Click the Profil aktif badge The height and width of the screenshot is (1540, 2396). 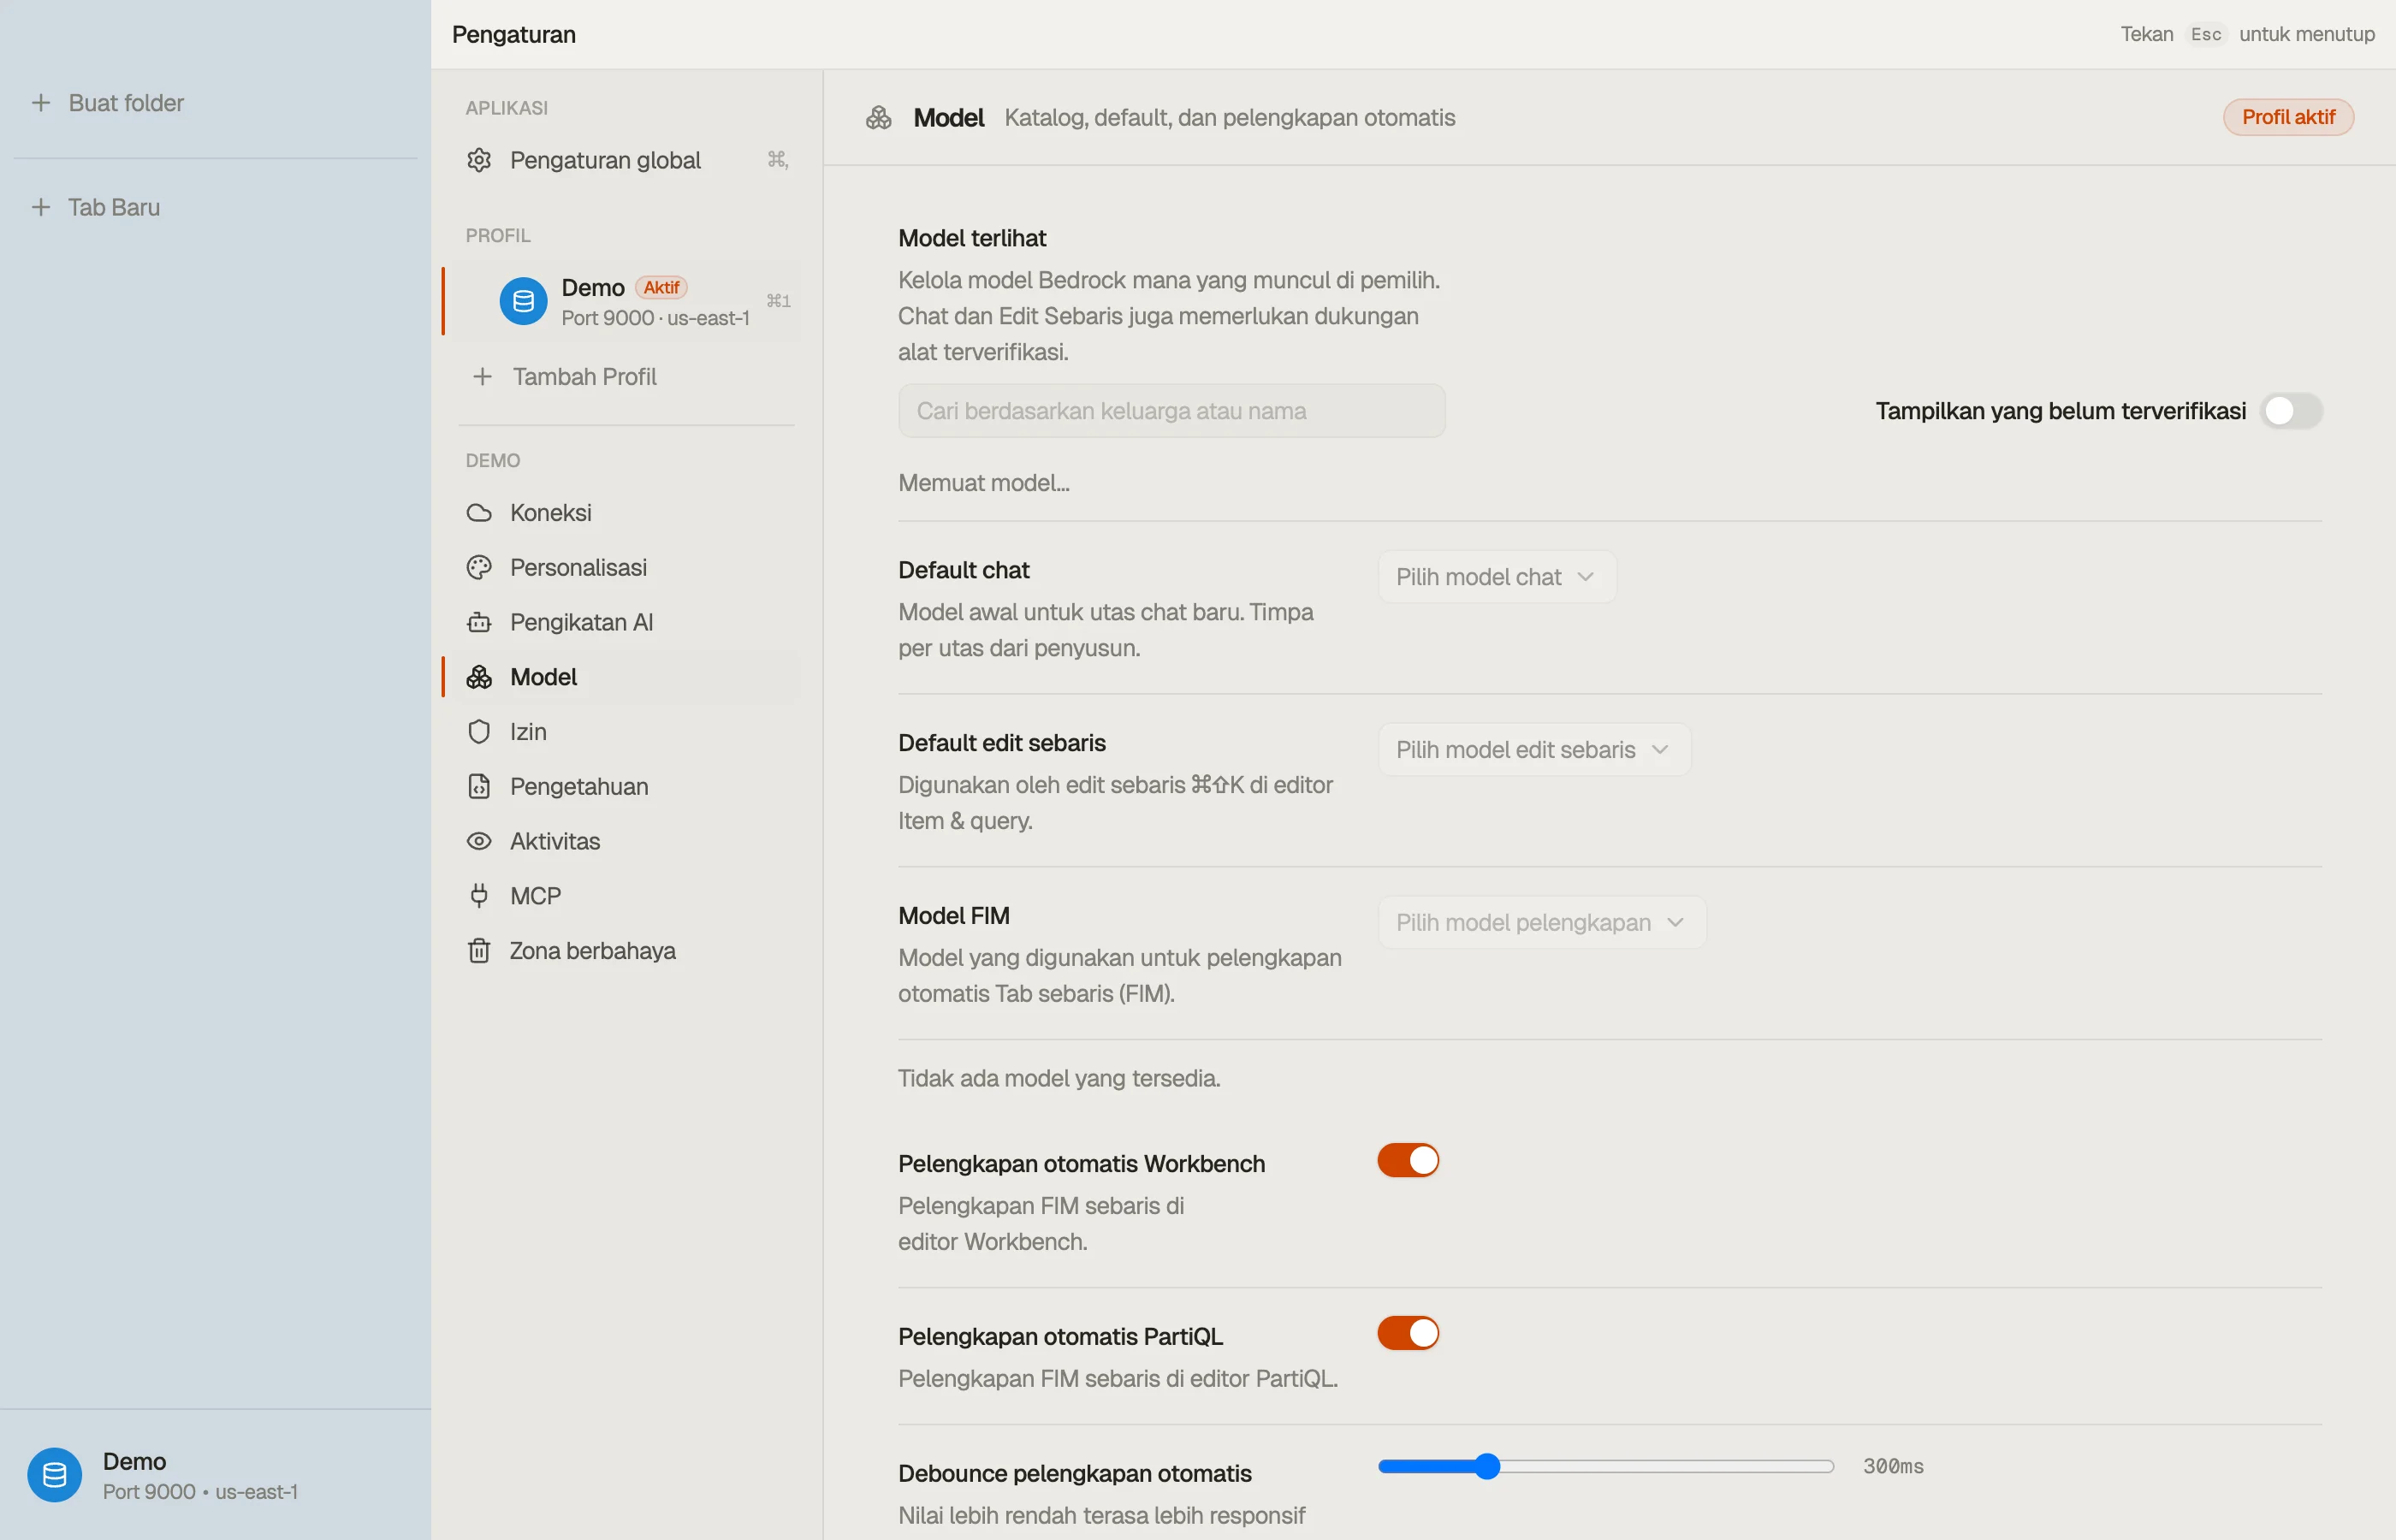[x=2288, y=118]
